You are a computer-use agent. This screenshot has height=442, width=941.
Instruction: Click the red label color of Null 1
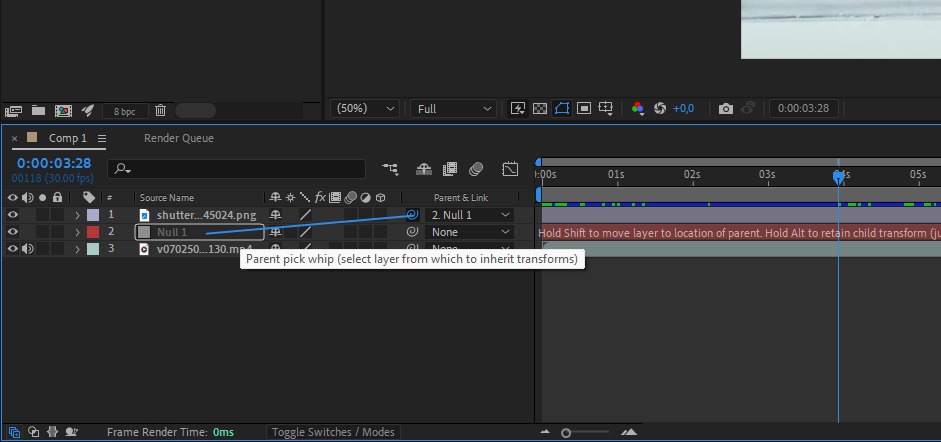coord(93,231)
